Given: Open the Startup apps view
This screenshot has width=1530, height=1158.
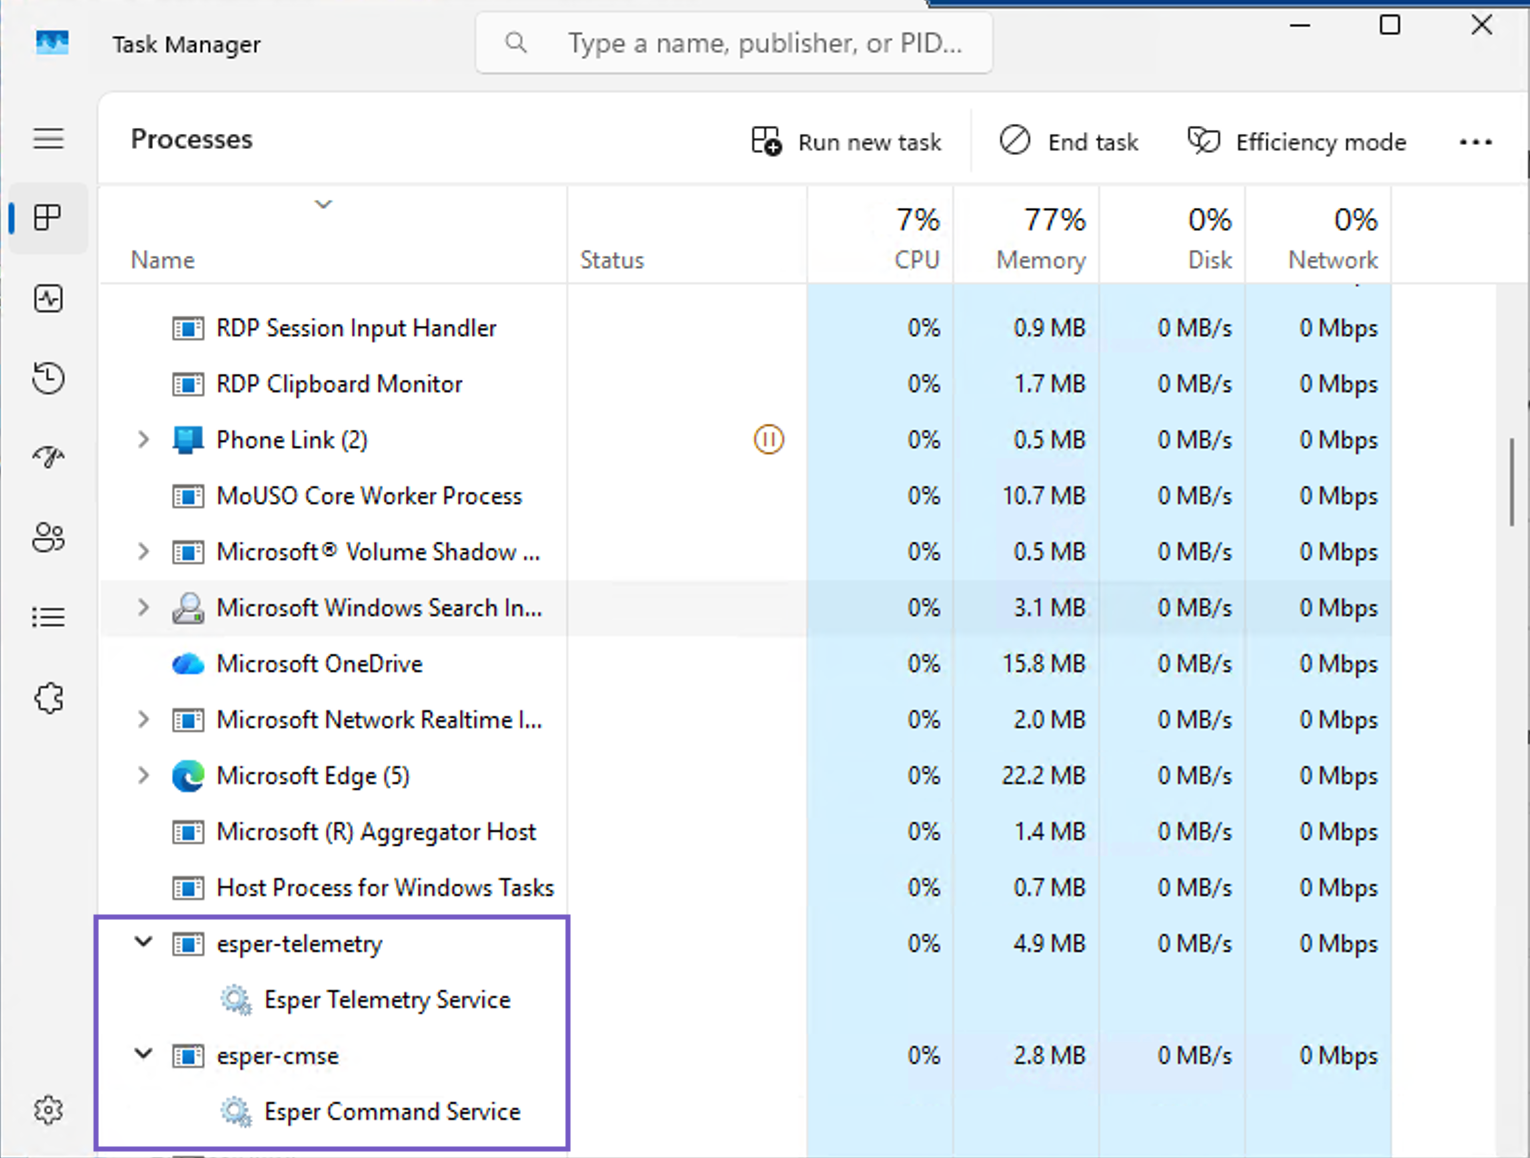Looking at the screenshot, I should tap(48, 457).
